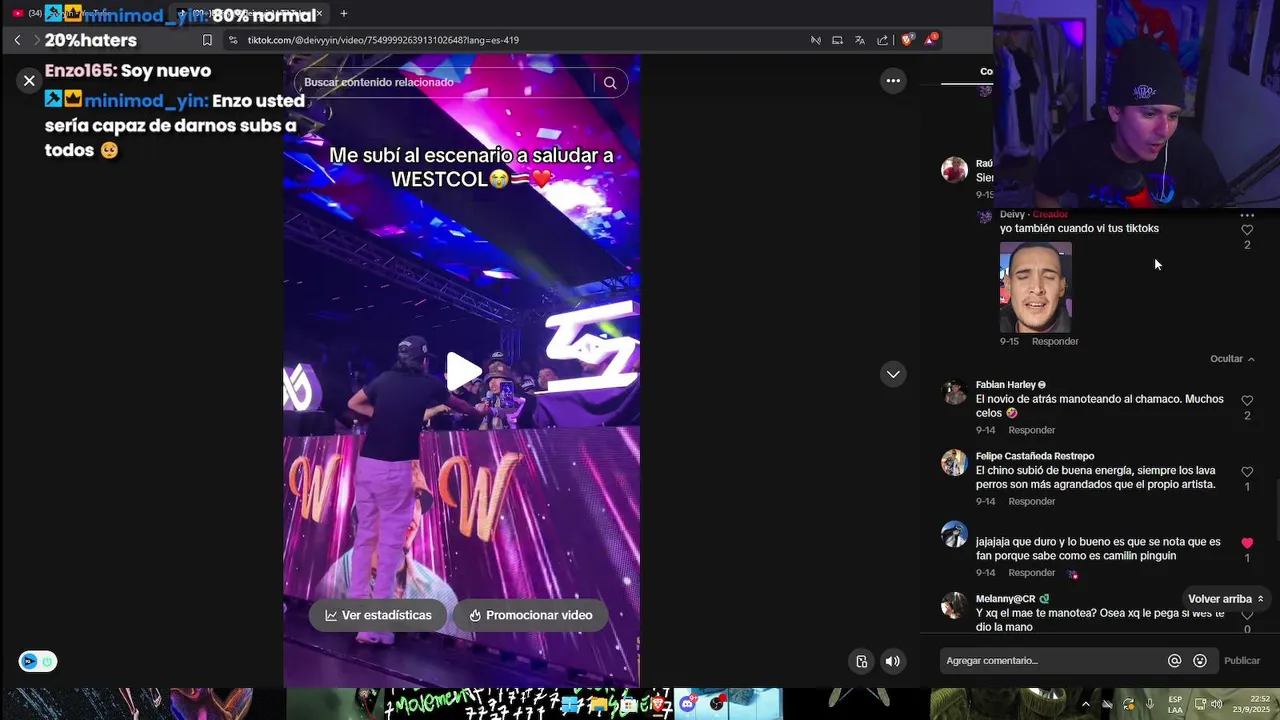1280x720 pixels.
Task: Open Brave Shields lion icon
Action: (x=908, y=40)
